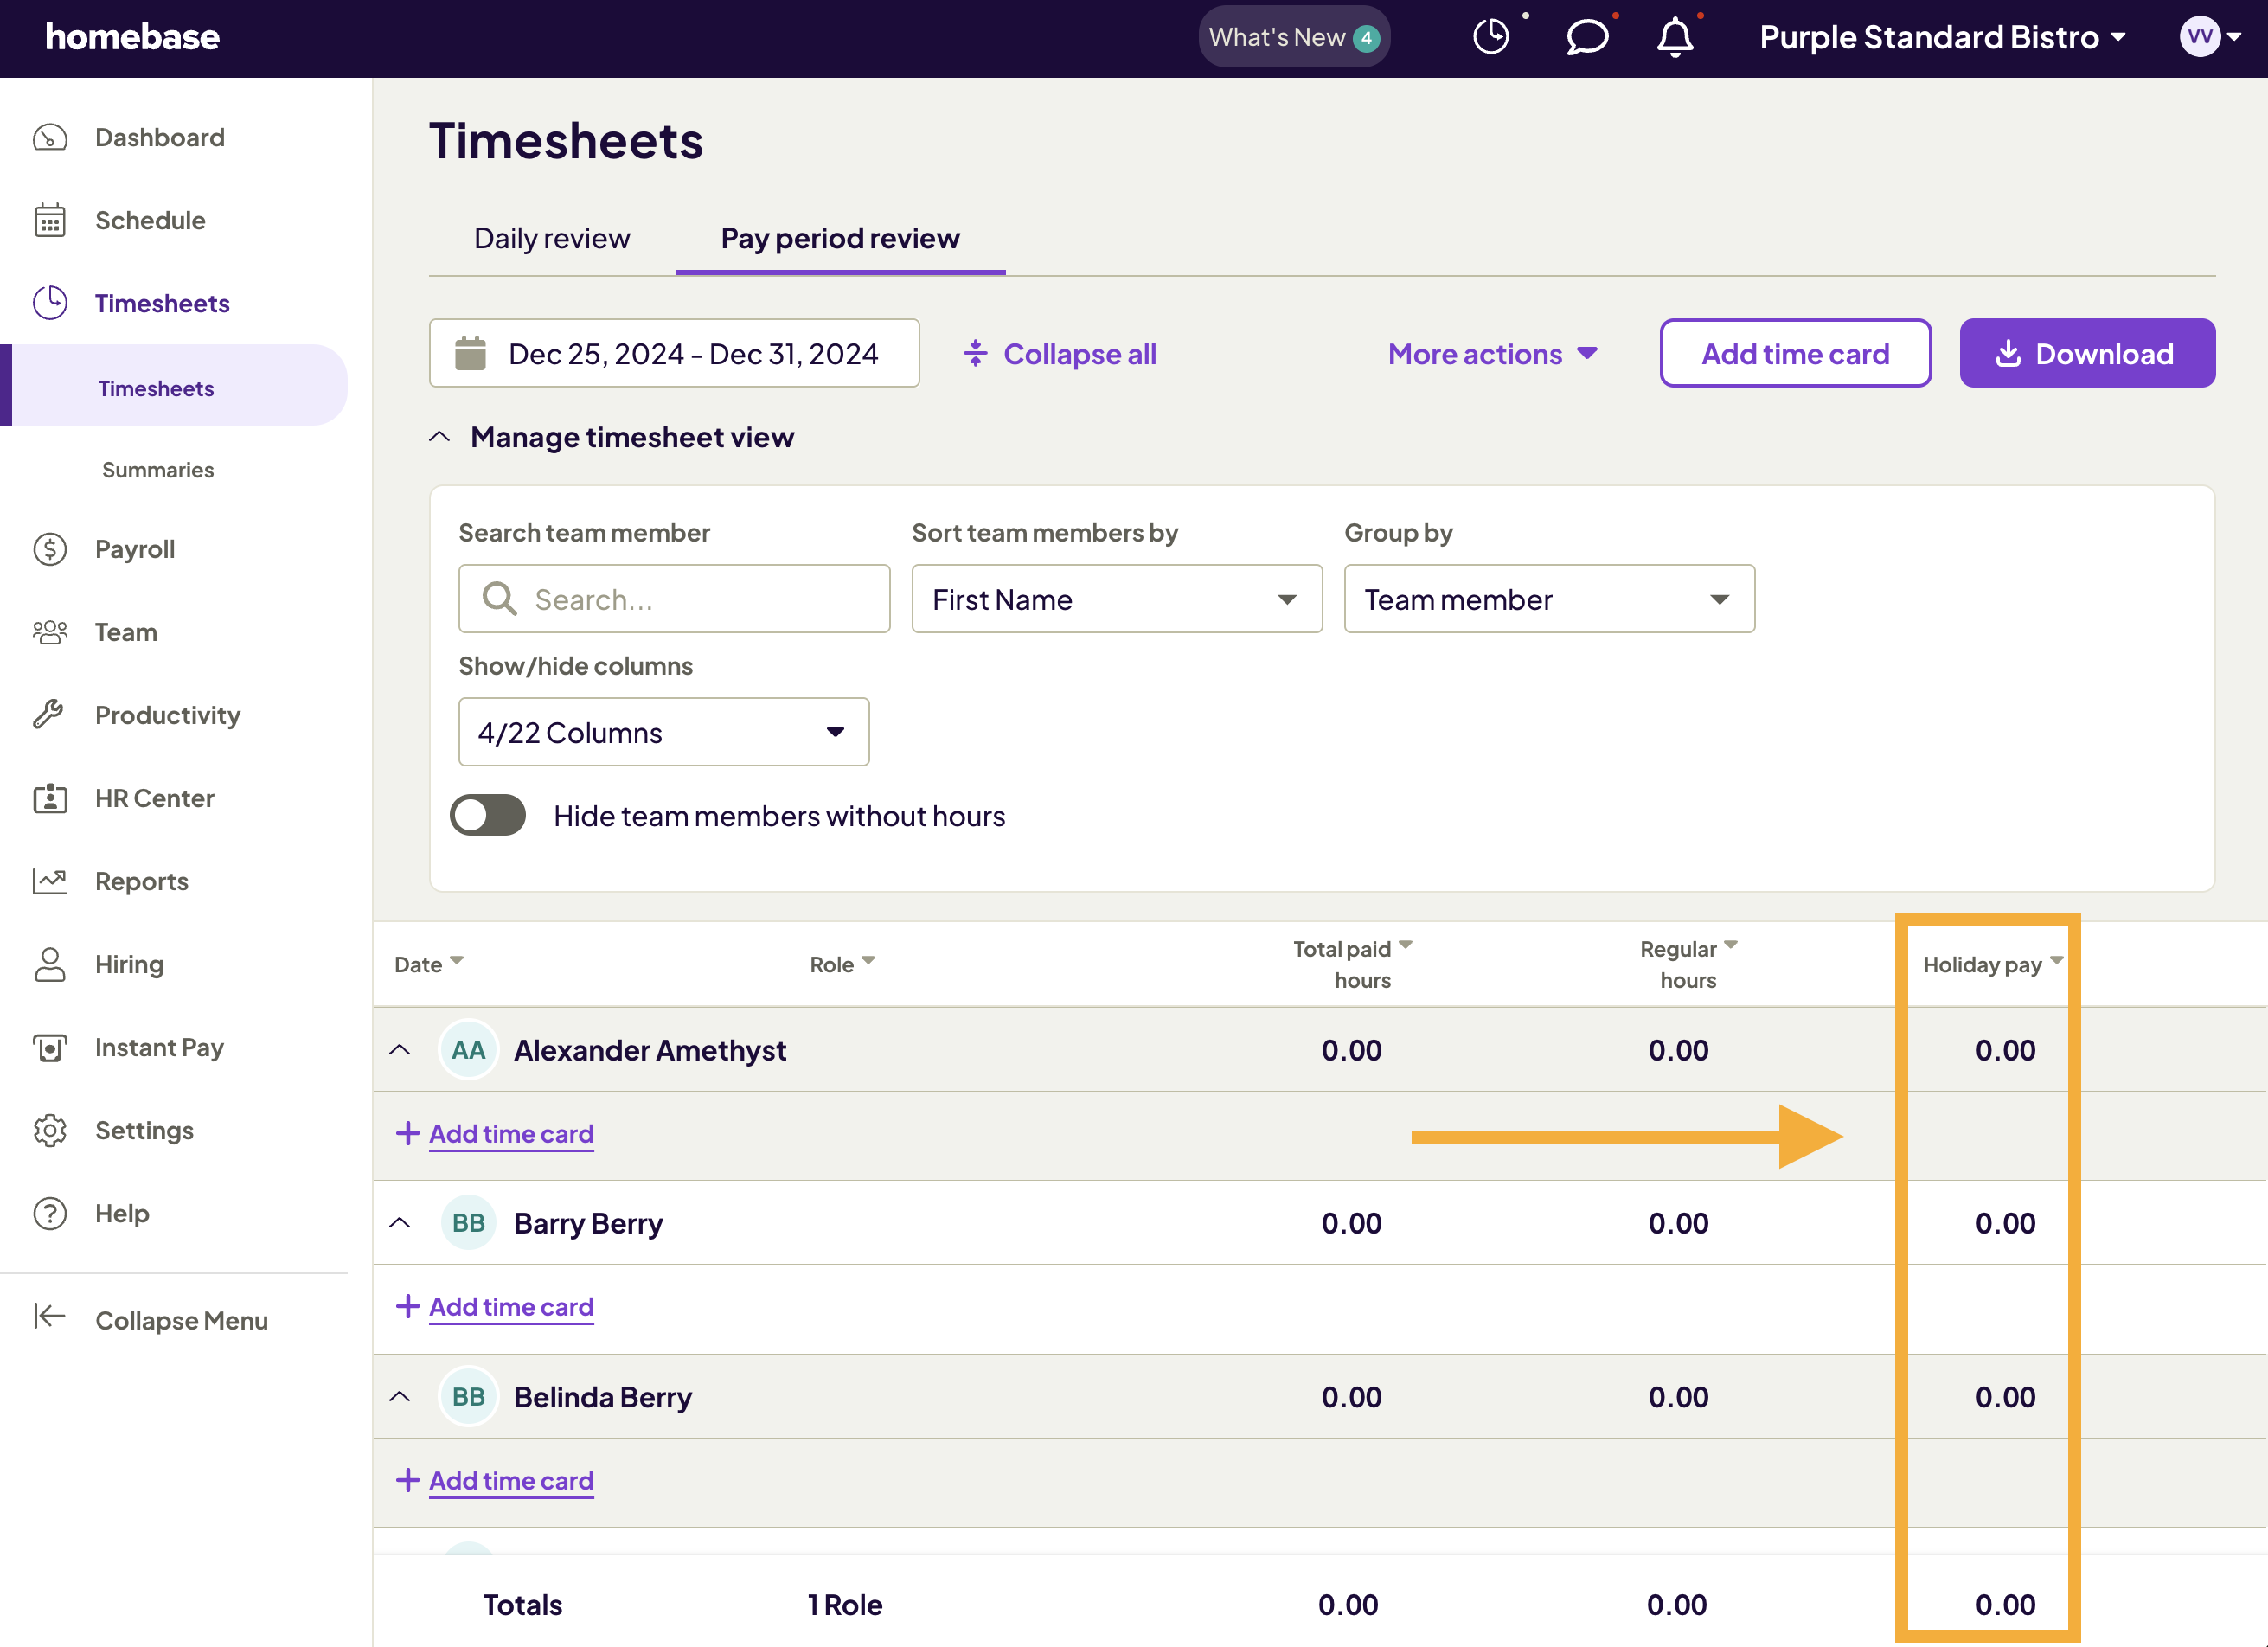Collapse Manage timesheet view section
The width and height of the screenshot is (2268, 1647).
[440, 437]
